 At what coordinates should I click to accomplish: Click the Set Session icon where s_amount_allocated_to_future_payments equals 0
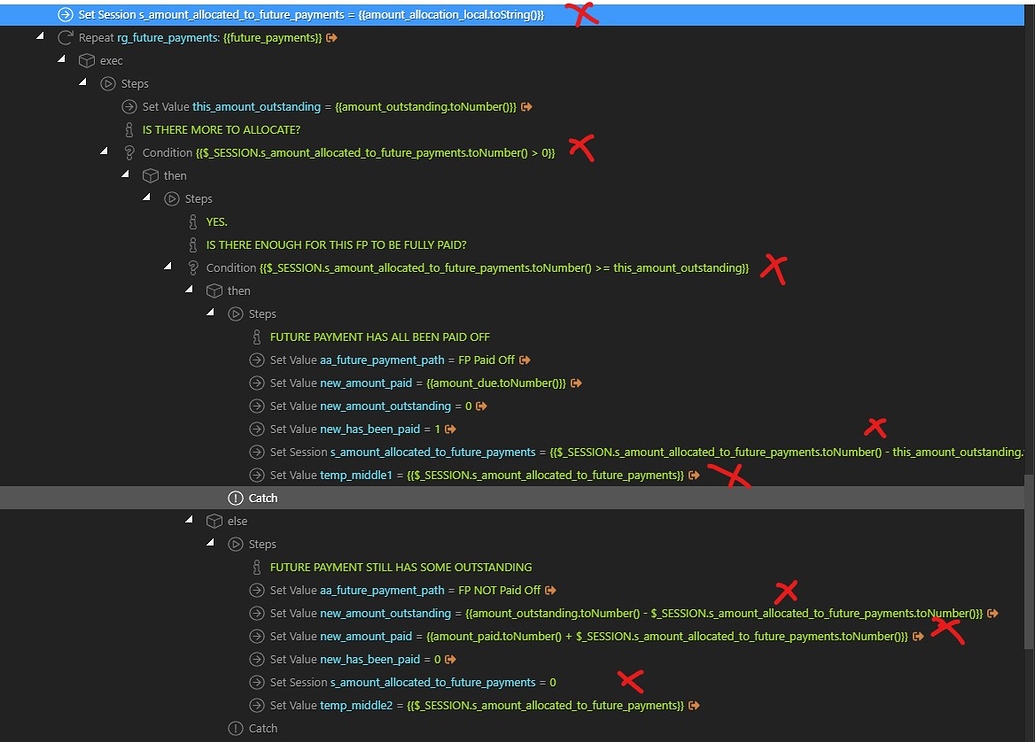tap(257, 681)
